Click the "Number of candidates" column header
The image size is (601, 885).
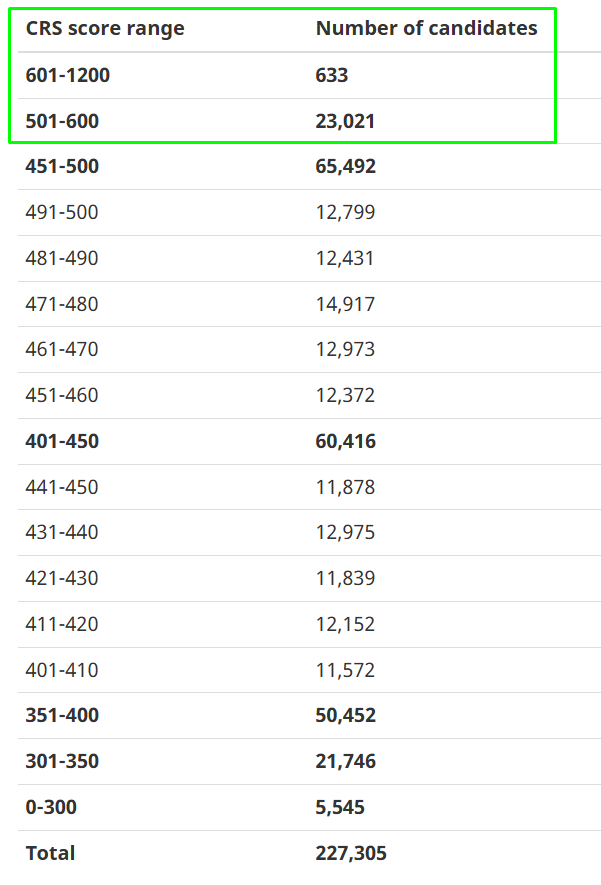click(x=426, y=29)
